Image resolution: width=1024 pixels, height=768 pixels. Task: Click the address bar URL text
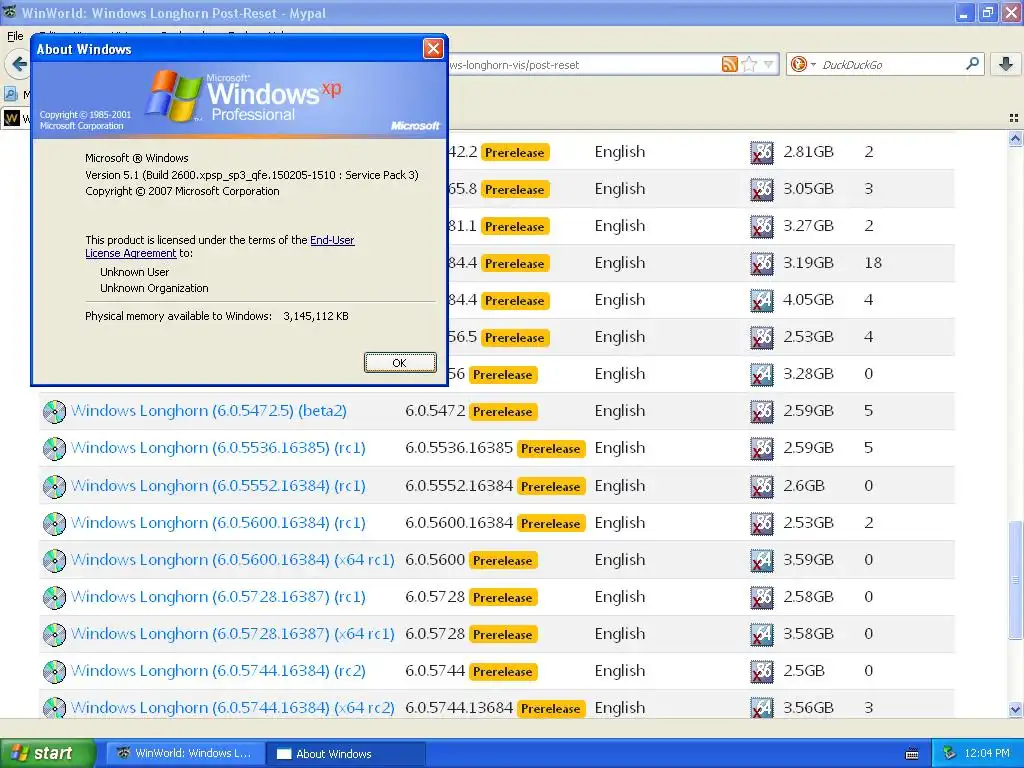(x=514, y=65)
